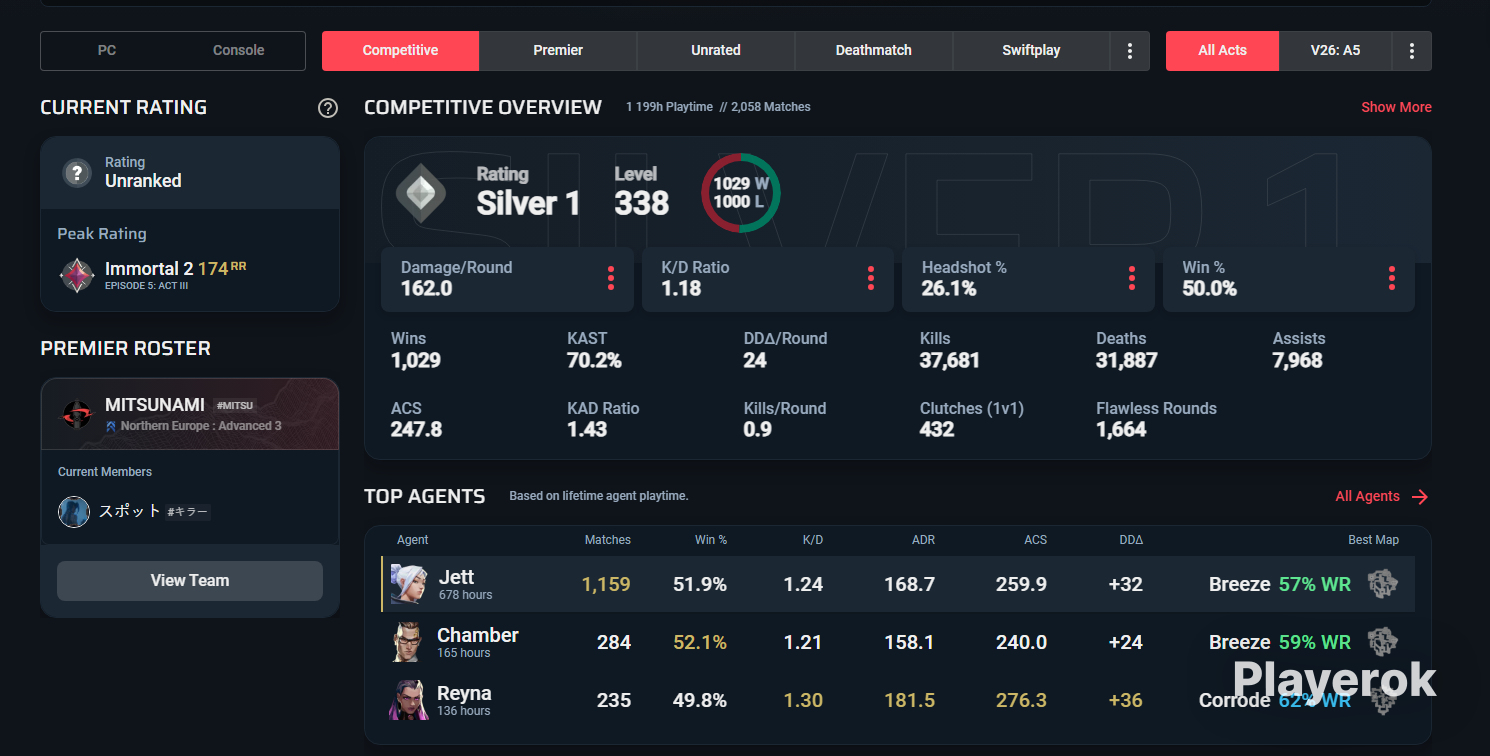Click the Reyna agent portrait icon
The width and height of the screenshot is (1490, 756).
[x=407, y=700]
